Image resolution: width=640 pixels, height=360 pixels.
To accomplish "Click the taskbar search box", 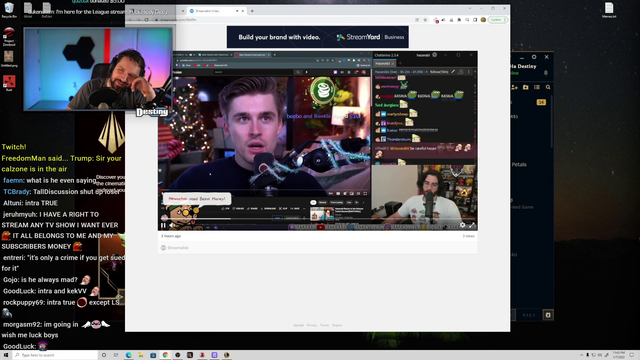I will point(55,355).
